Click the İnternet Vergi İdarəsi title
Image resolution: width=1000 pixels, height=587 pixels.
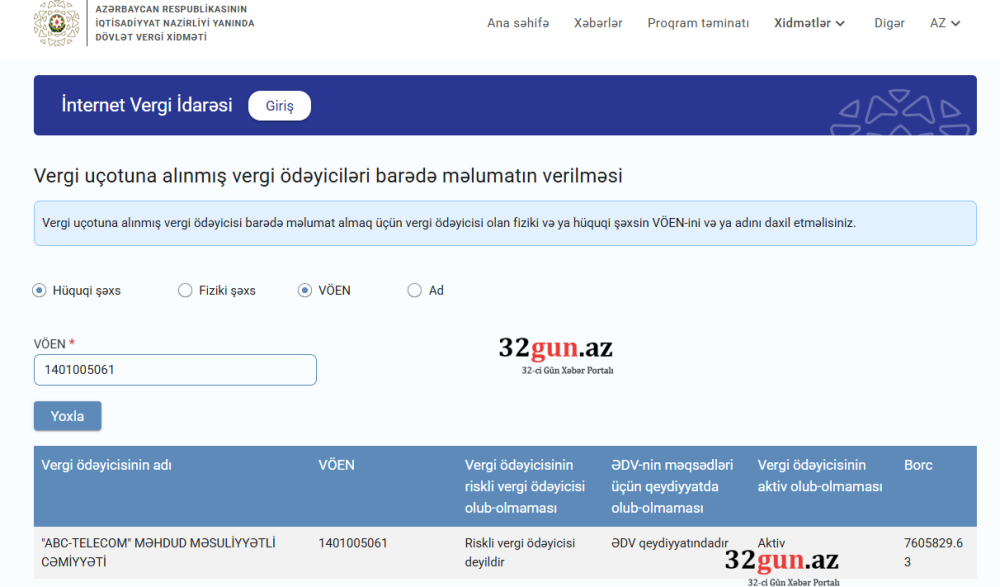pyautogui.click(x=147, y=105)
